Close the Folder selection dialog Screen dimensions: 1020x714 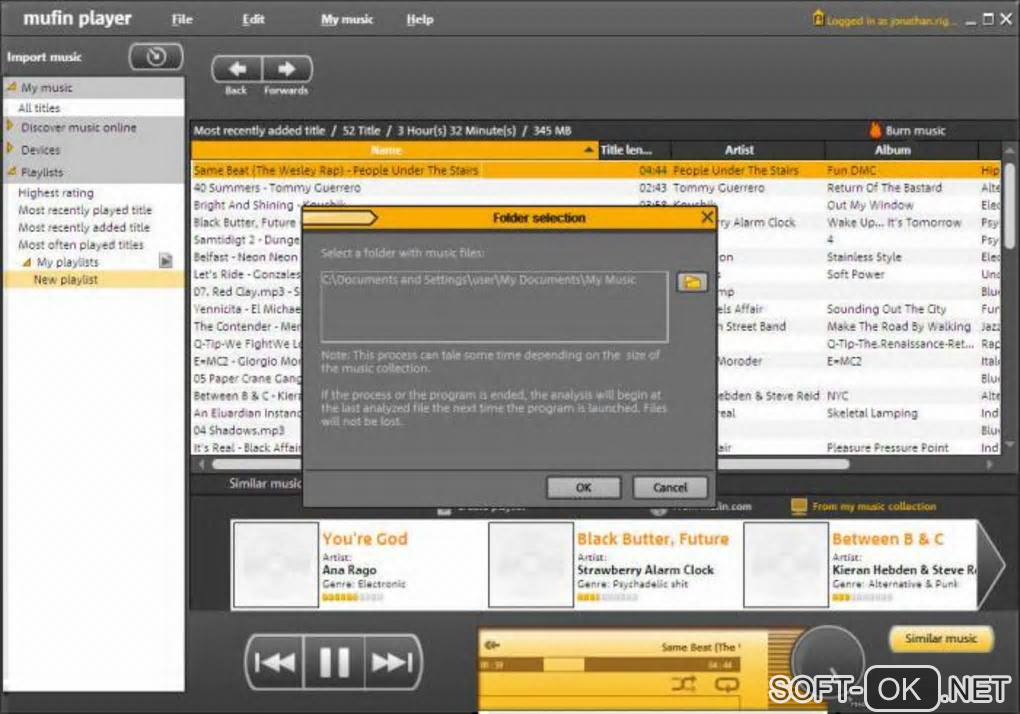click(707, 217)
